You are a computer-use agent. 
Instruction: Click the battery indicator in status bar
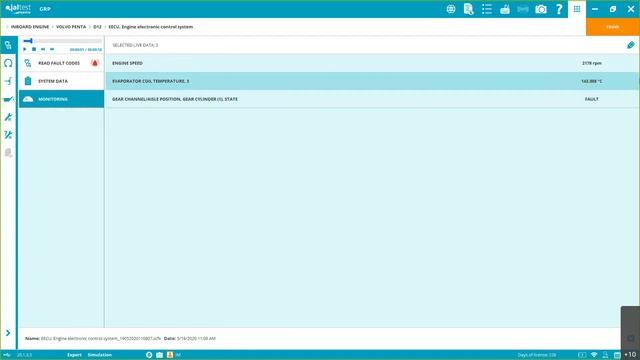[x=582, y=355]
